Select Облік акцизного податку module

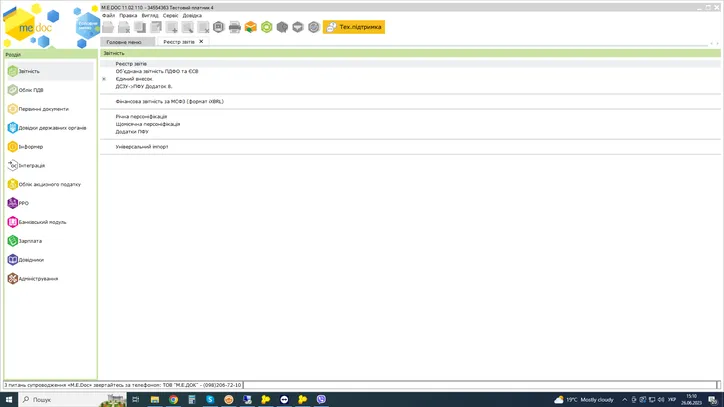49,184
